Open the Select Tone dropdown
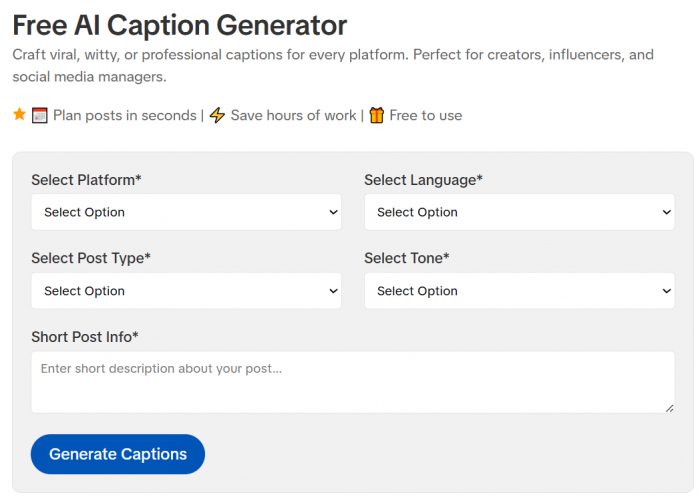This screenshot has height=503, width=700. tap(519, 291)
